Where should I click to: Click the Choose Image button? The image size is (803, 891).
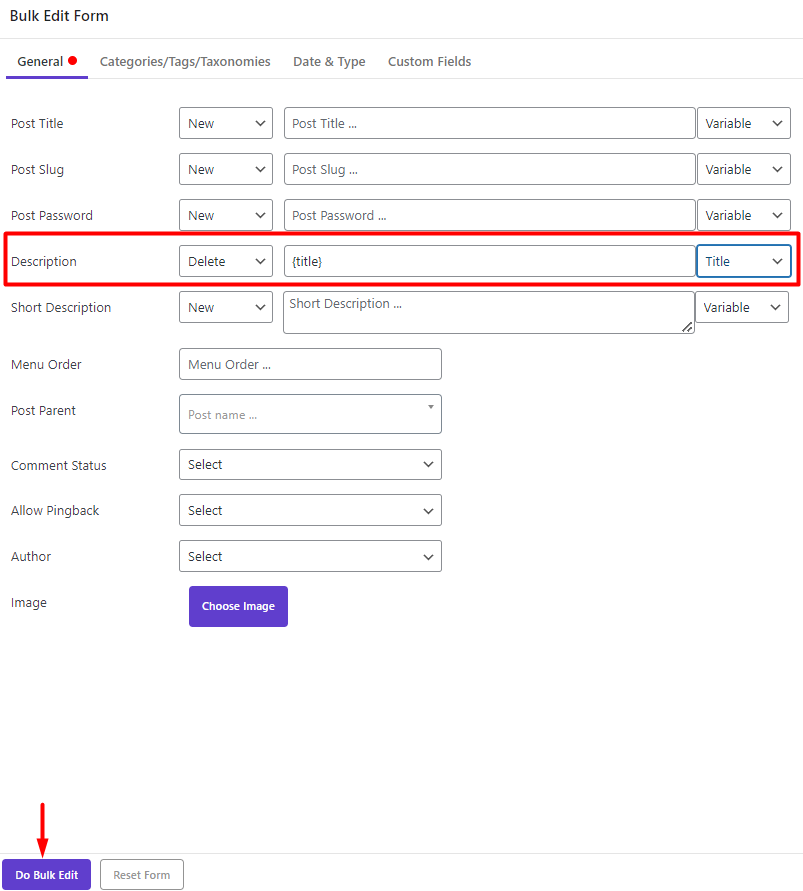coord(238,606)
